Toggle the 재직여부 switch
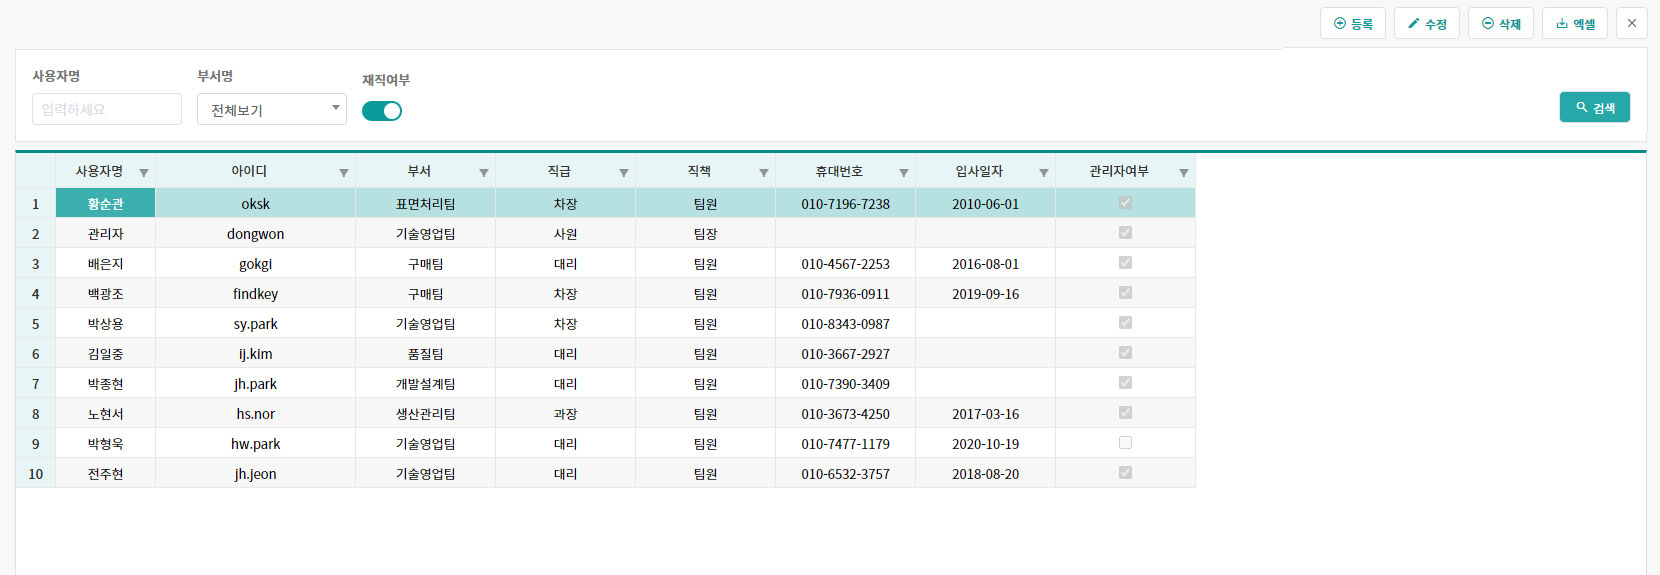This screenshot has height=575, width=1660. pyautogui.click(x=382, y=111)
